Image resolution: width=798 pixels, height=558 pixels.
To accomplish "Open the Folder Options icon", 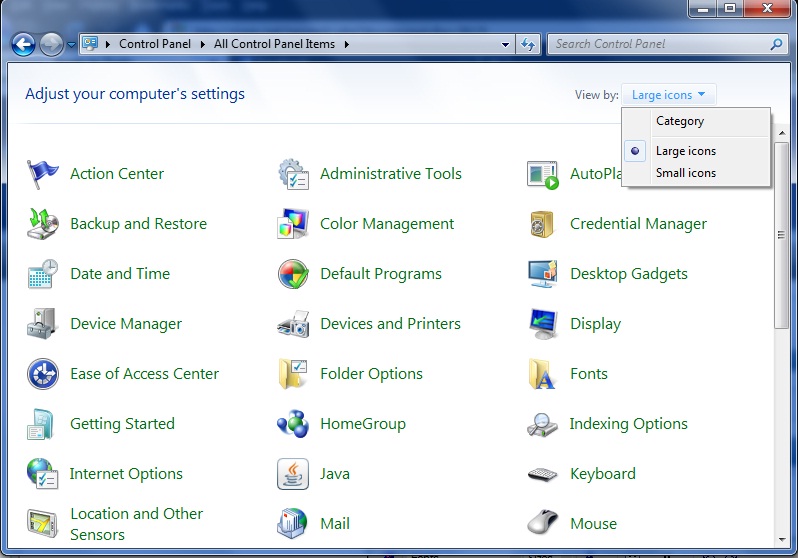I will click(x=293, y=374).
